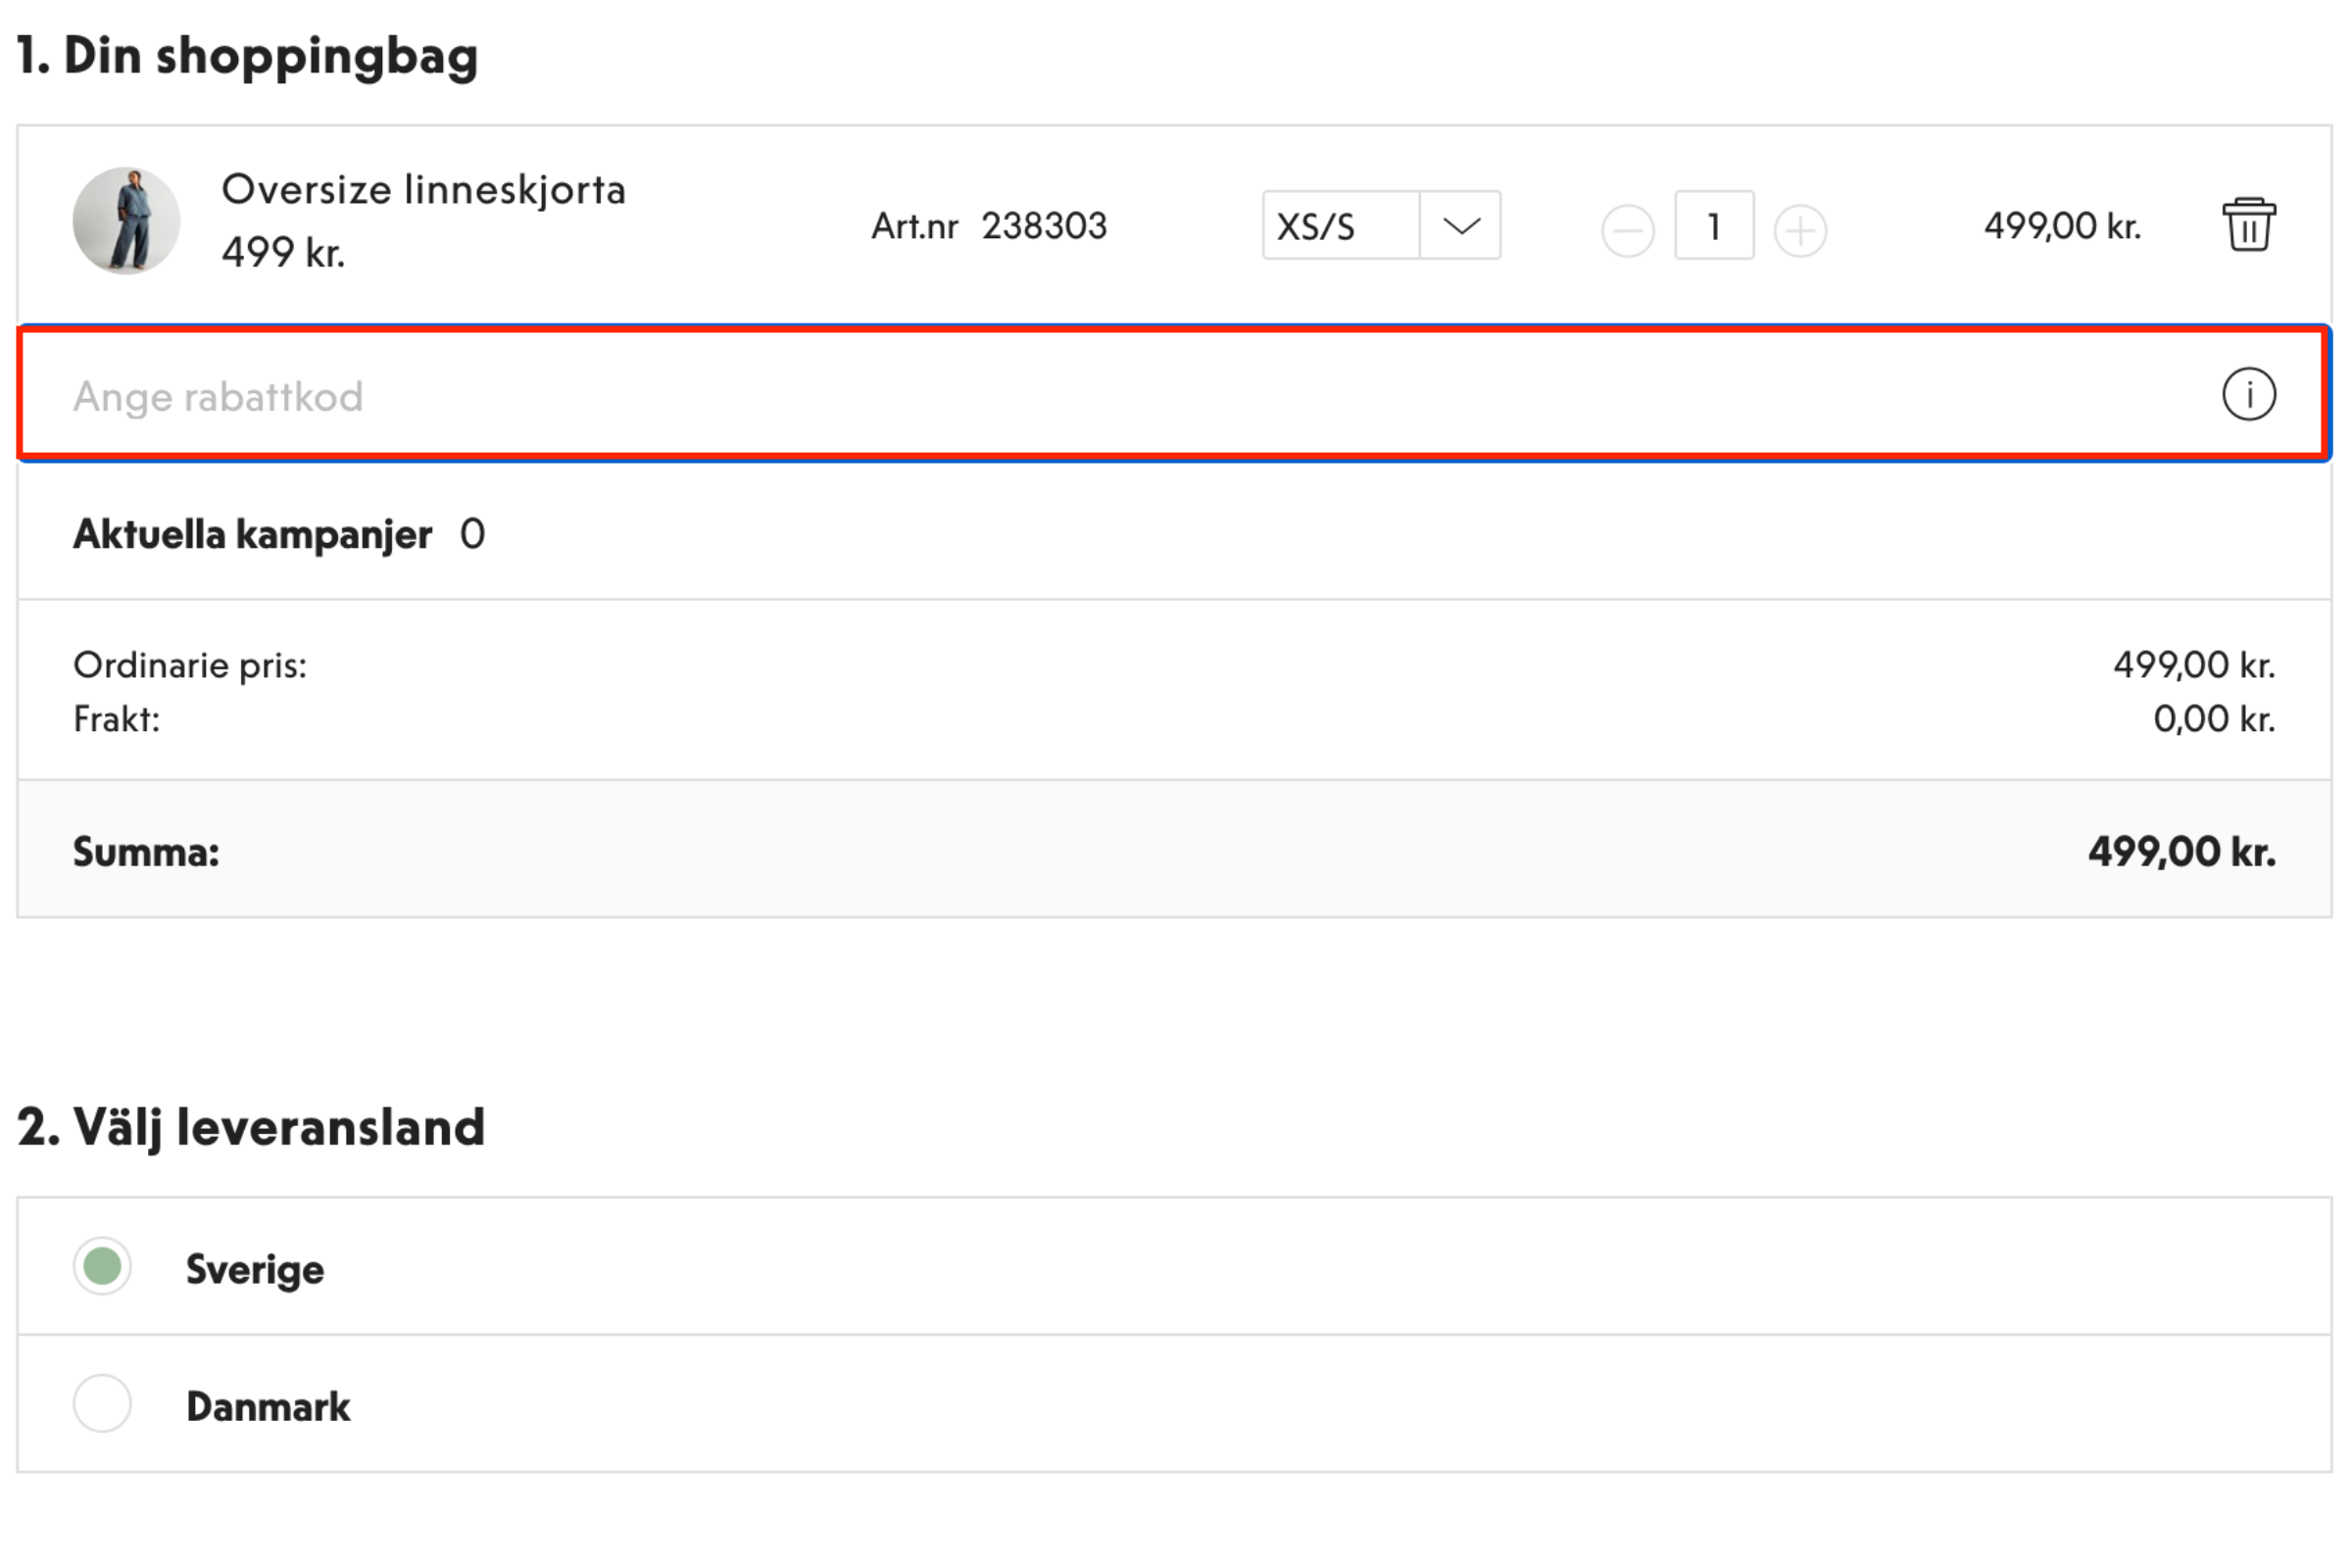The image size is (2352, 1568).
Task: Open the linen shirt product thumbnail
Action: 126,220
